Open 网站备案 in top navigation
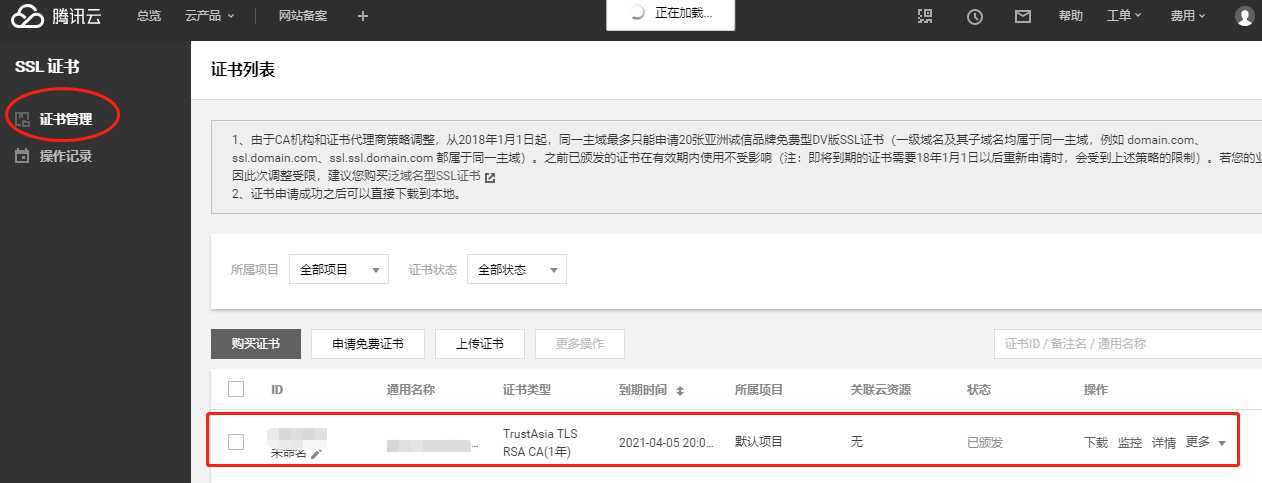The width and height of the screenshot is (1262, 483). [x=303, y=16]
